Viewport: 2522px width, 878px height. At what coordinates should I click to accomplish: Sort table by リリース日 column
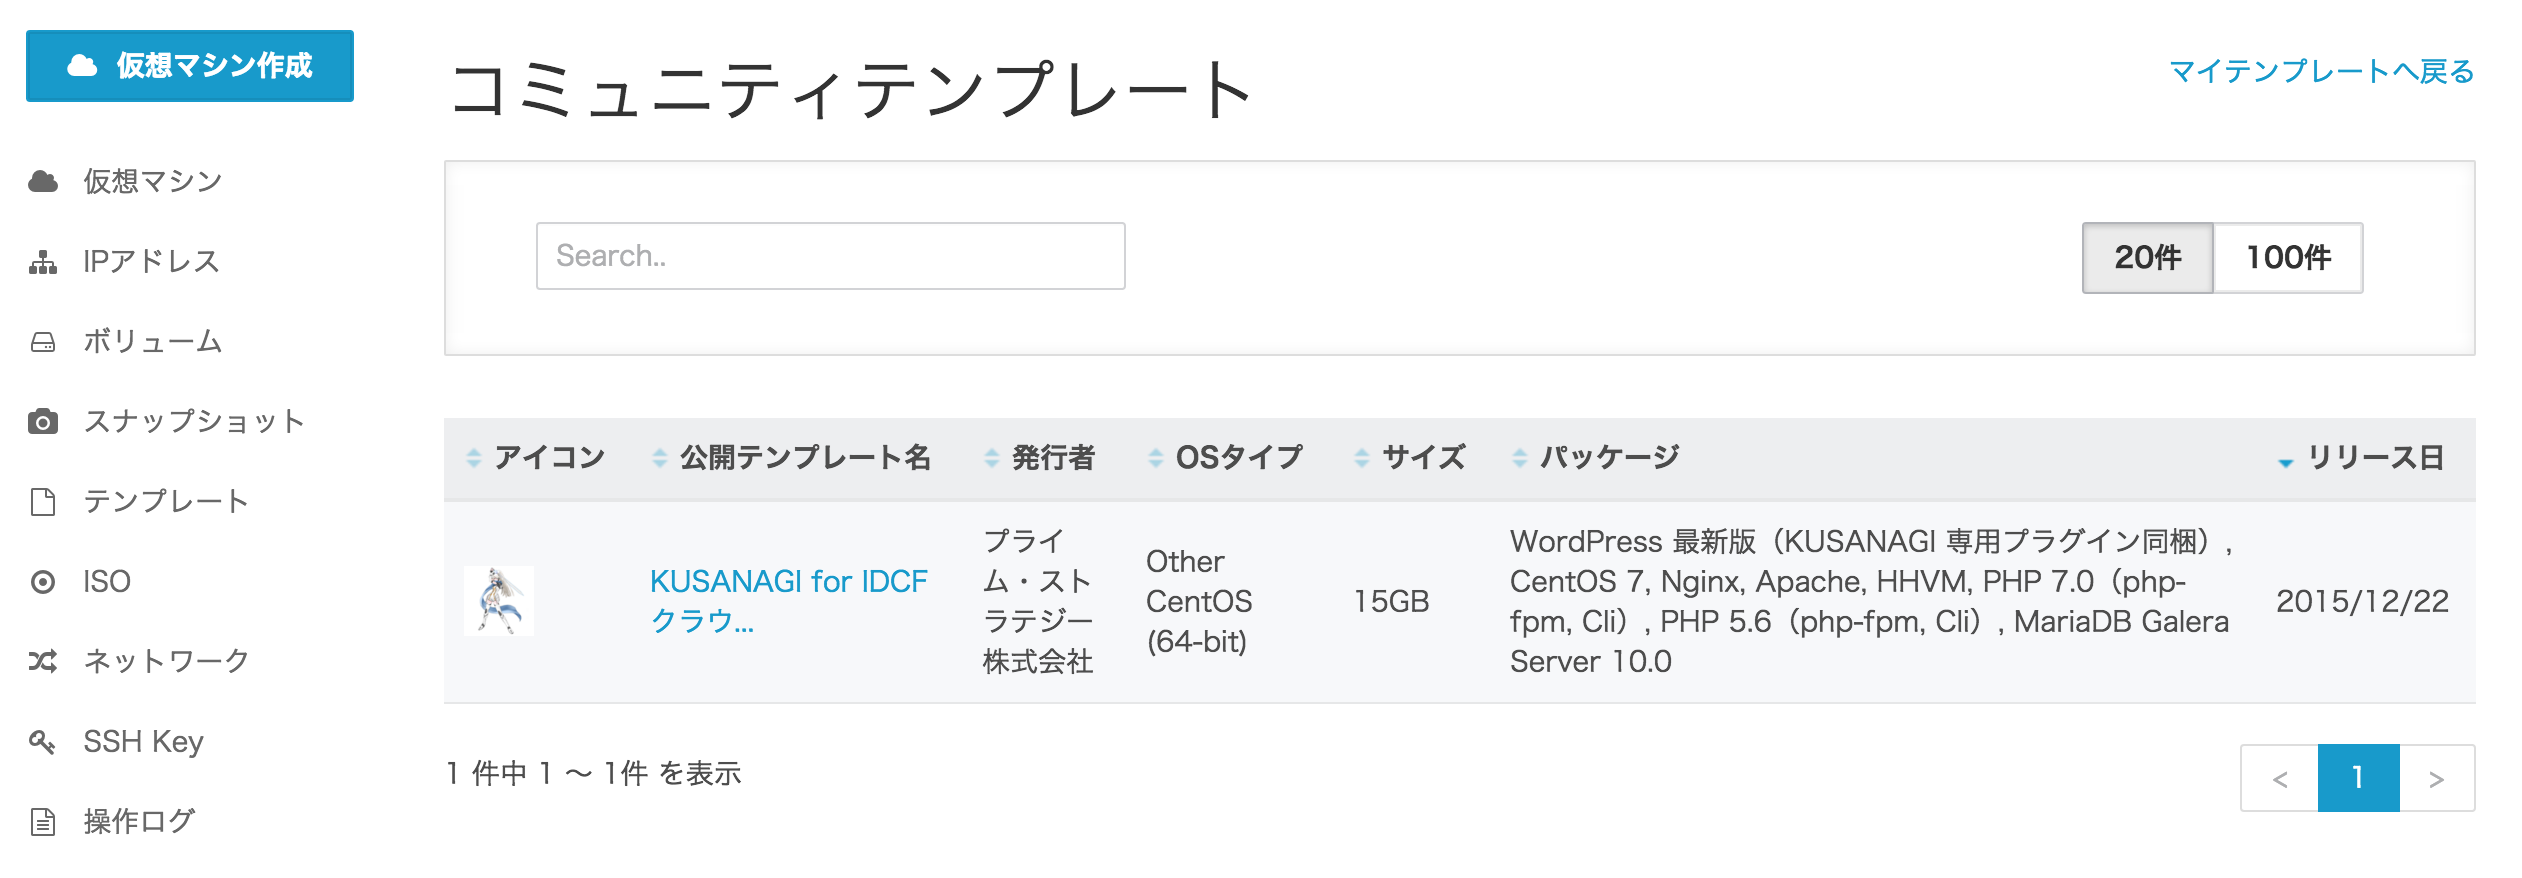pyautogui.click(x=2374, y=458)
